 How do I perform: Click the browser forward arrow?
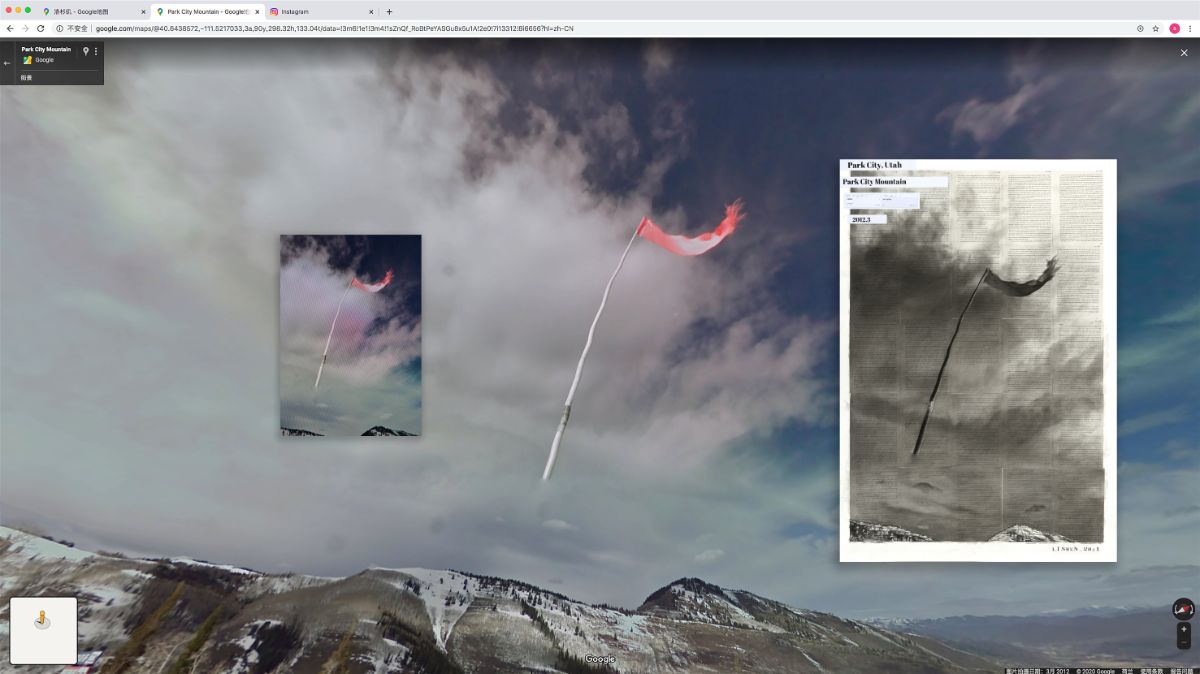(25, 28)
